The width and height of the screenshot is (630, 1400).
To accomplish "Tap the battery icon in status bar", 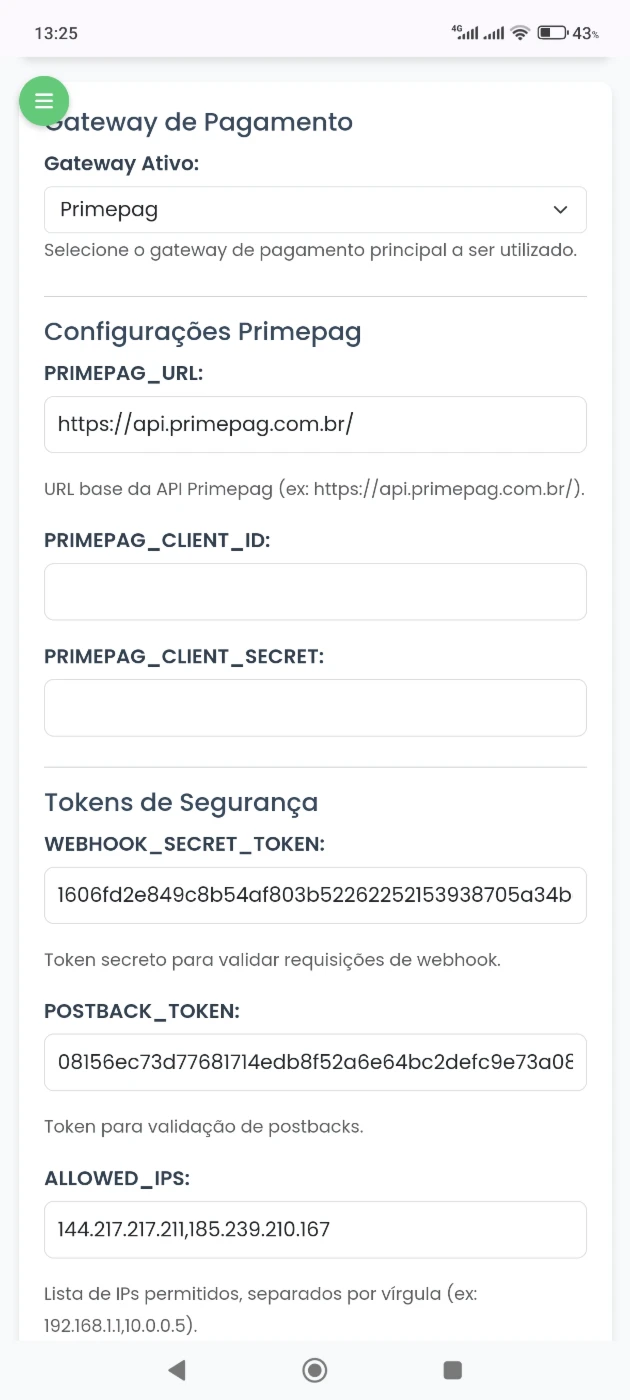I will 552,33.
